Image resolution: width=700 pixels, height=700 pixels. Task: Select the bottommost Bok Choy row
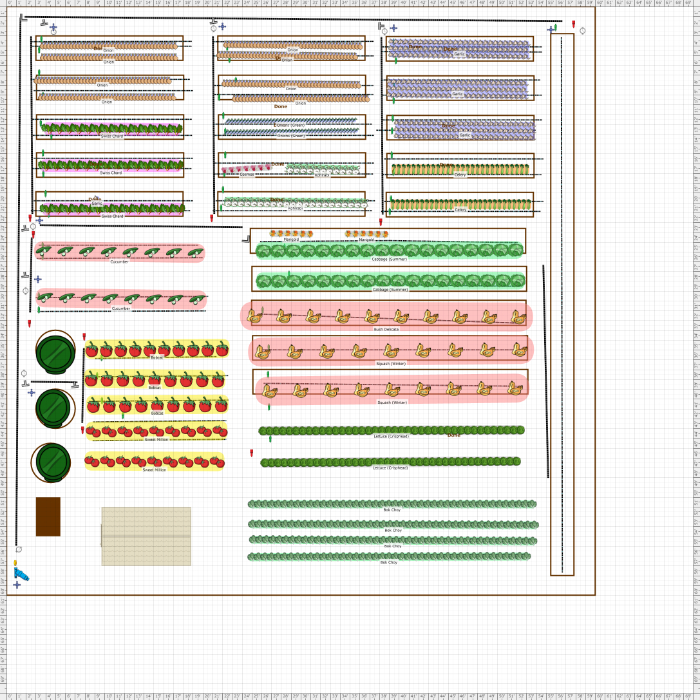click(389, 556)
